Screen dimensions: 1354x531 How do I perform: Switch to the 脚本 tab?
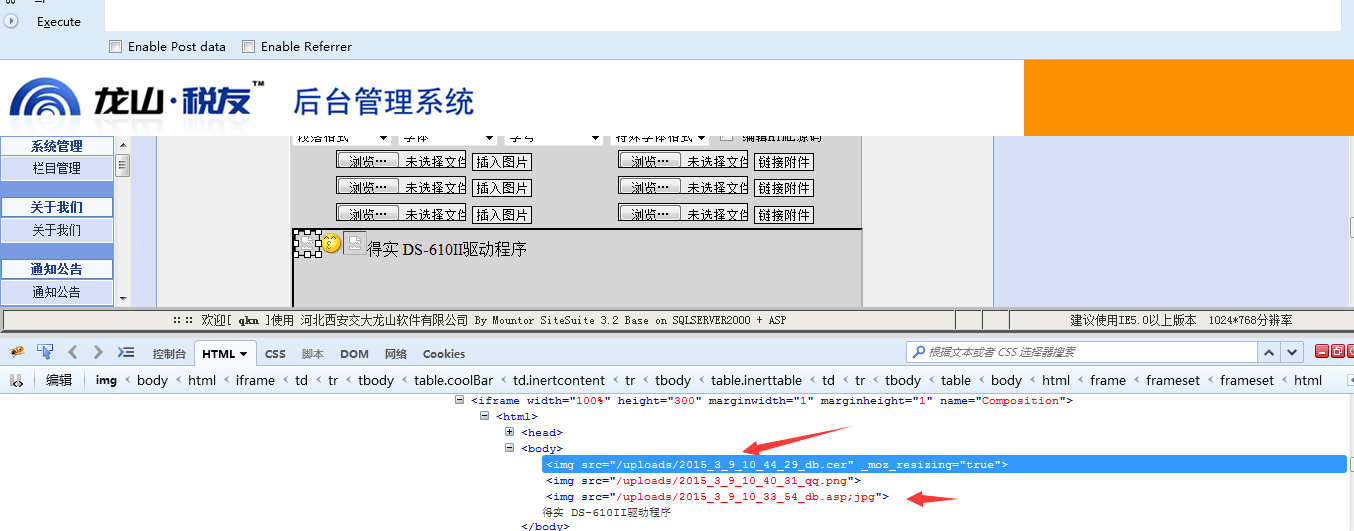(313, 354)
